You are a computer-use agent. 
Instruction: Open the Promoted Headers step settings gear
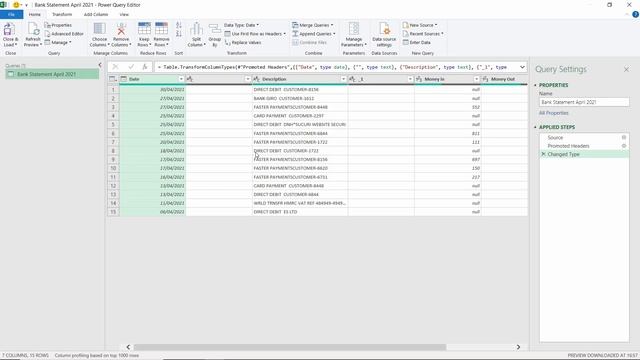click(624, 146)
